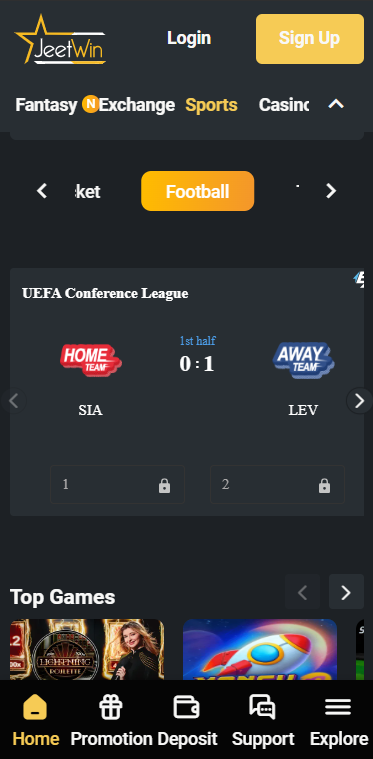373x759 pixels.
Task: Open the Explore hamburger menu
Action: pos(338,707)
